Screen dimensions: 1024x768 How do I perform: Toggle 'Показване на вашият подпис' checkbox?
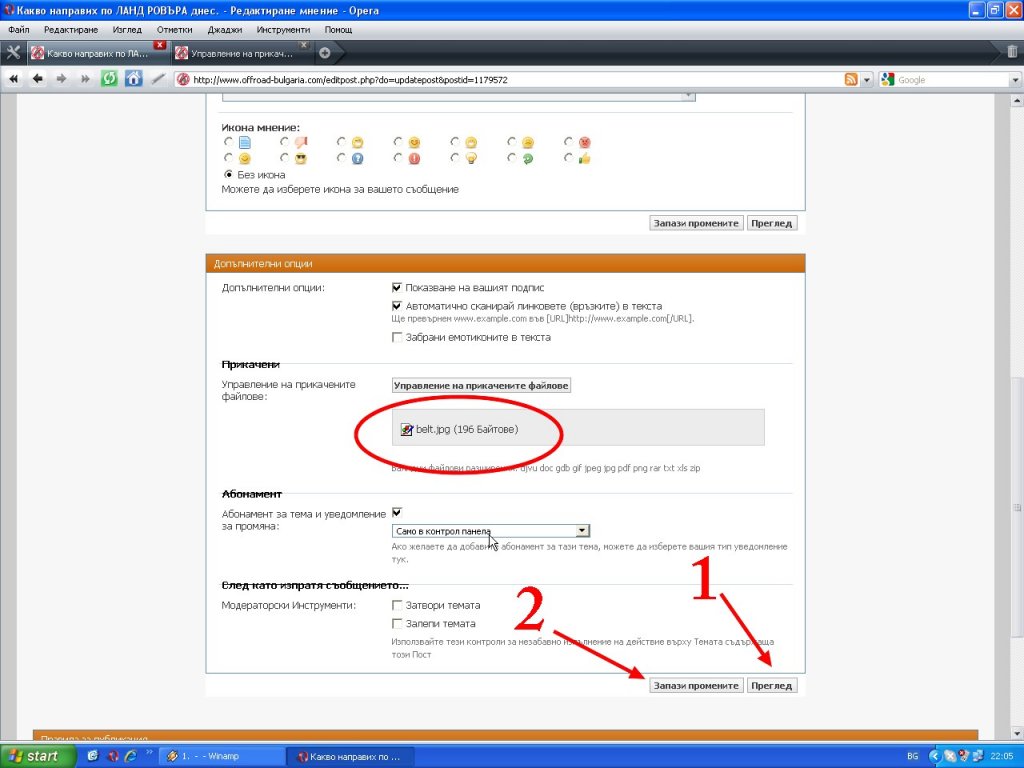tap(396, 287)
